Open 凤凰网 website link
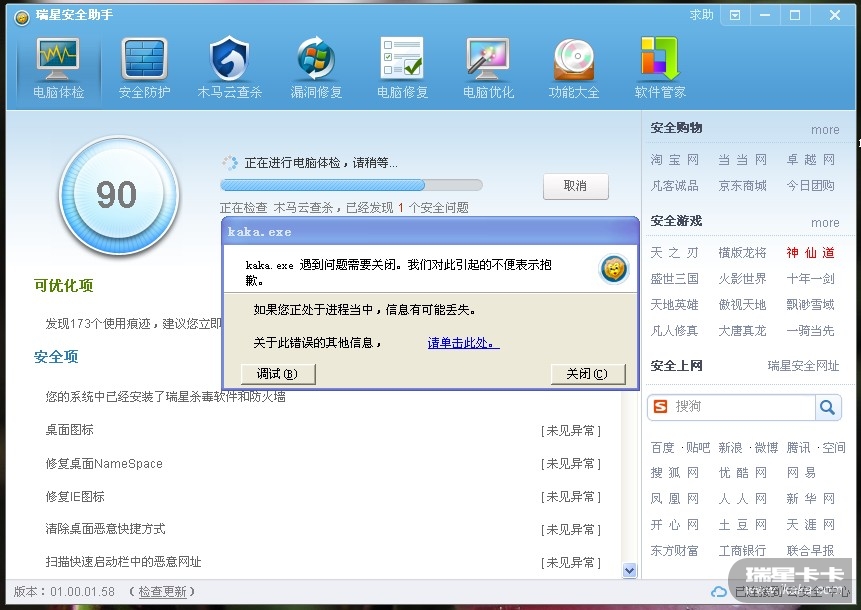Screen dimensions: 861x610 [x=674, y=499]
